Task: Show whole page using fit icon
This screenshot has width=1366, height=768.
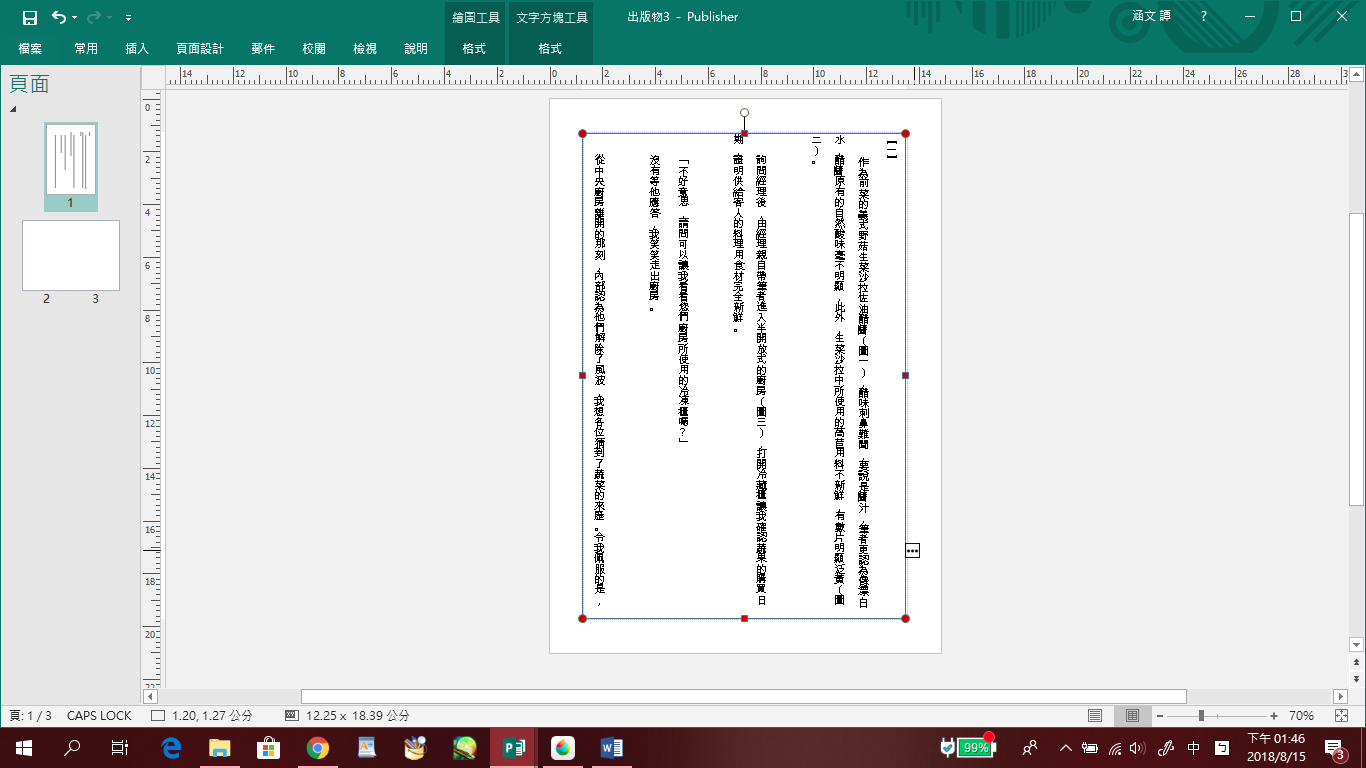Action: (1341, 716)
